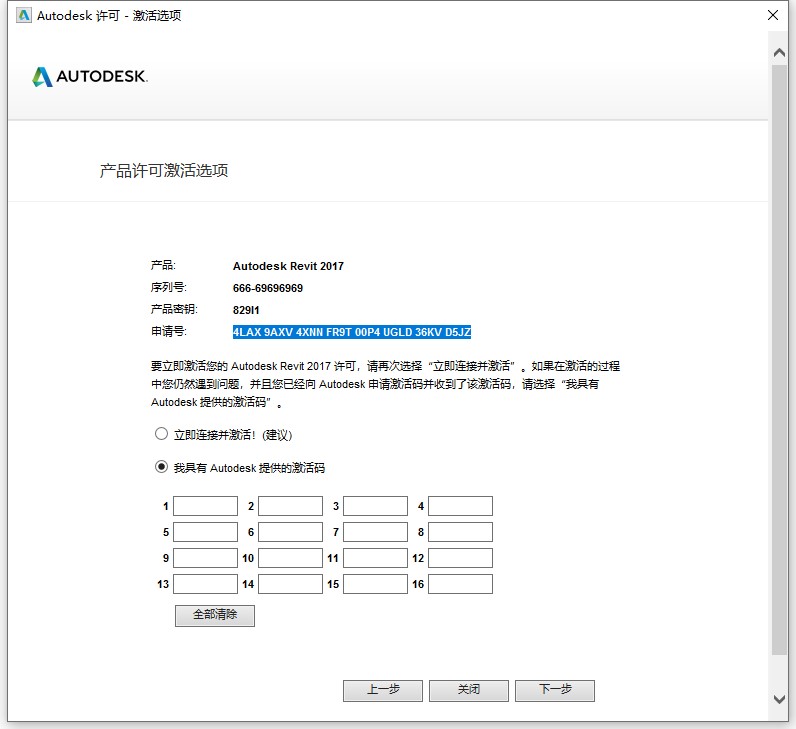This screenshot has width=796, height=729.
Task: Click activation code field 12
Action: 460,558
